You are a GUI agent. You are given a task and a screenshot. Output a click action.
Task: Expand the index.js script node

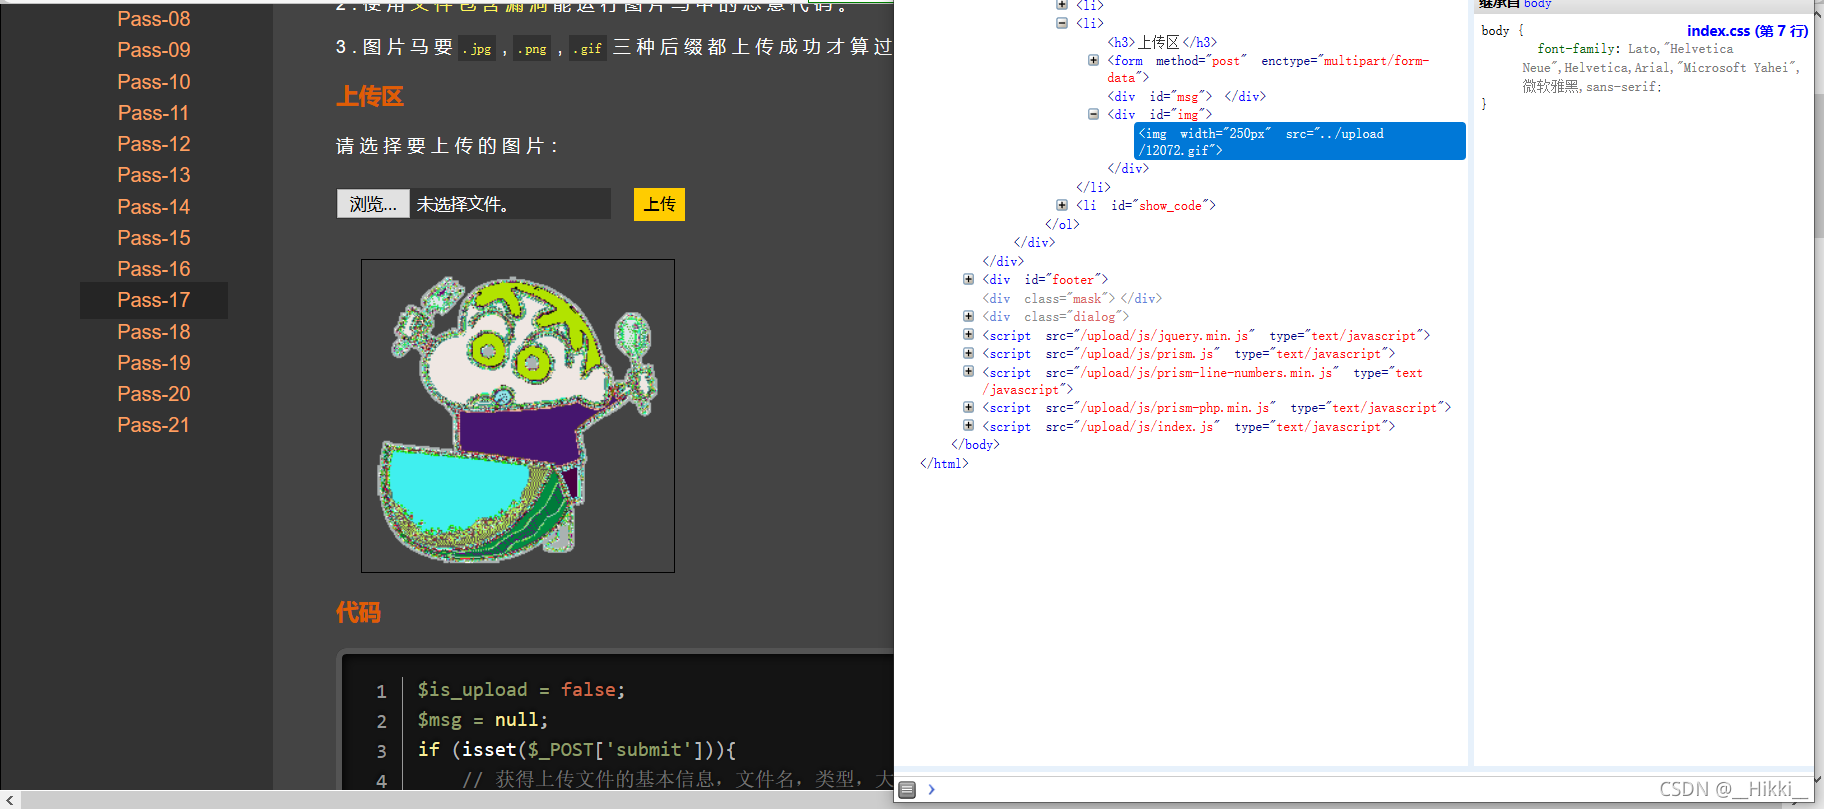(968, 425)
